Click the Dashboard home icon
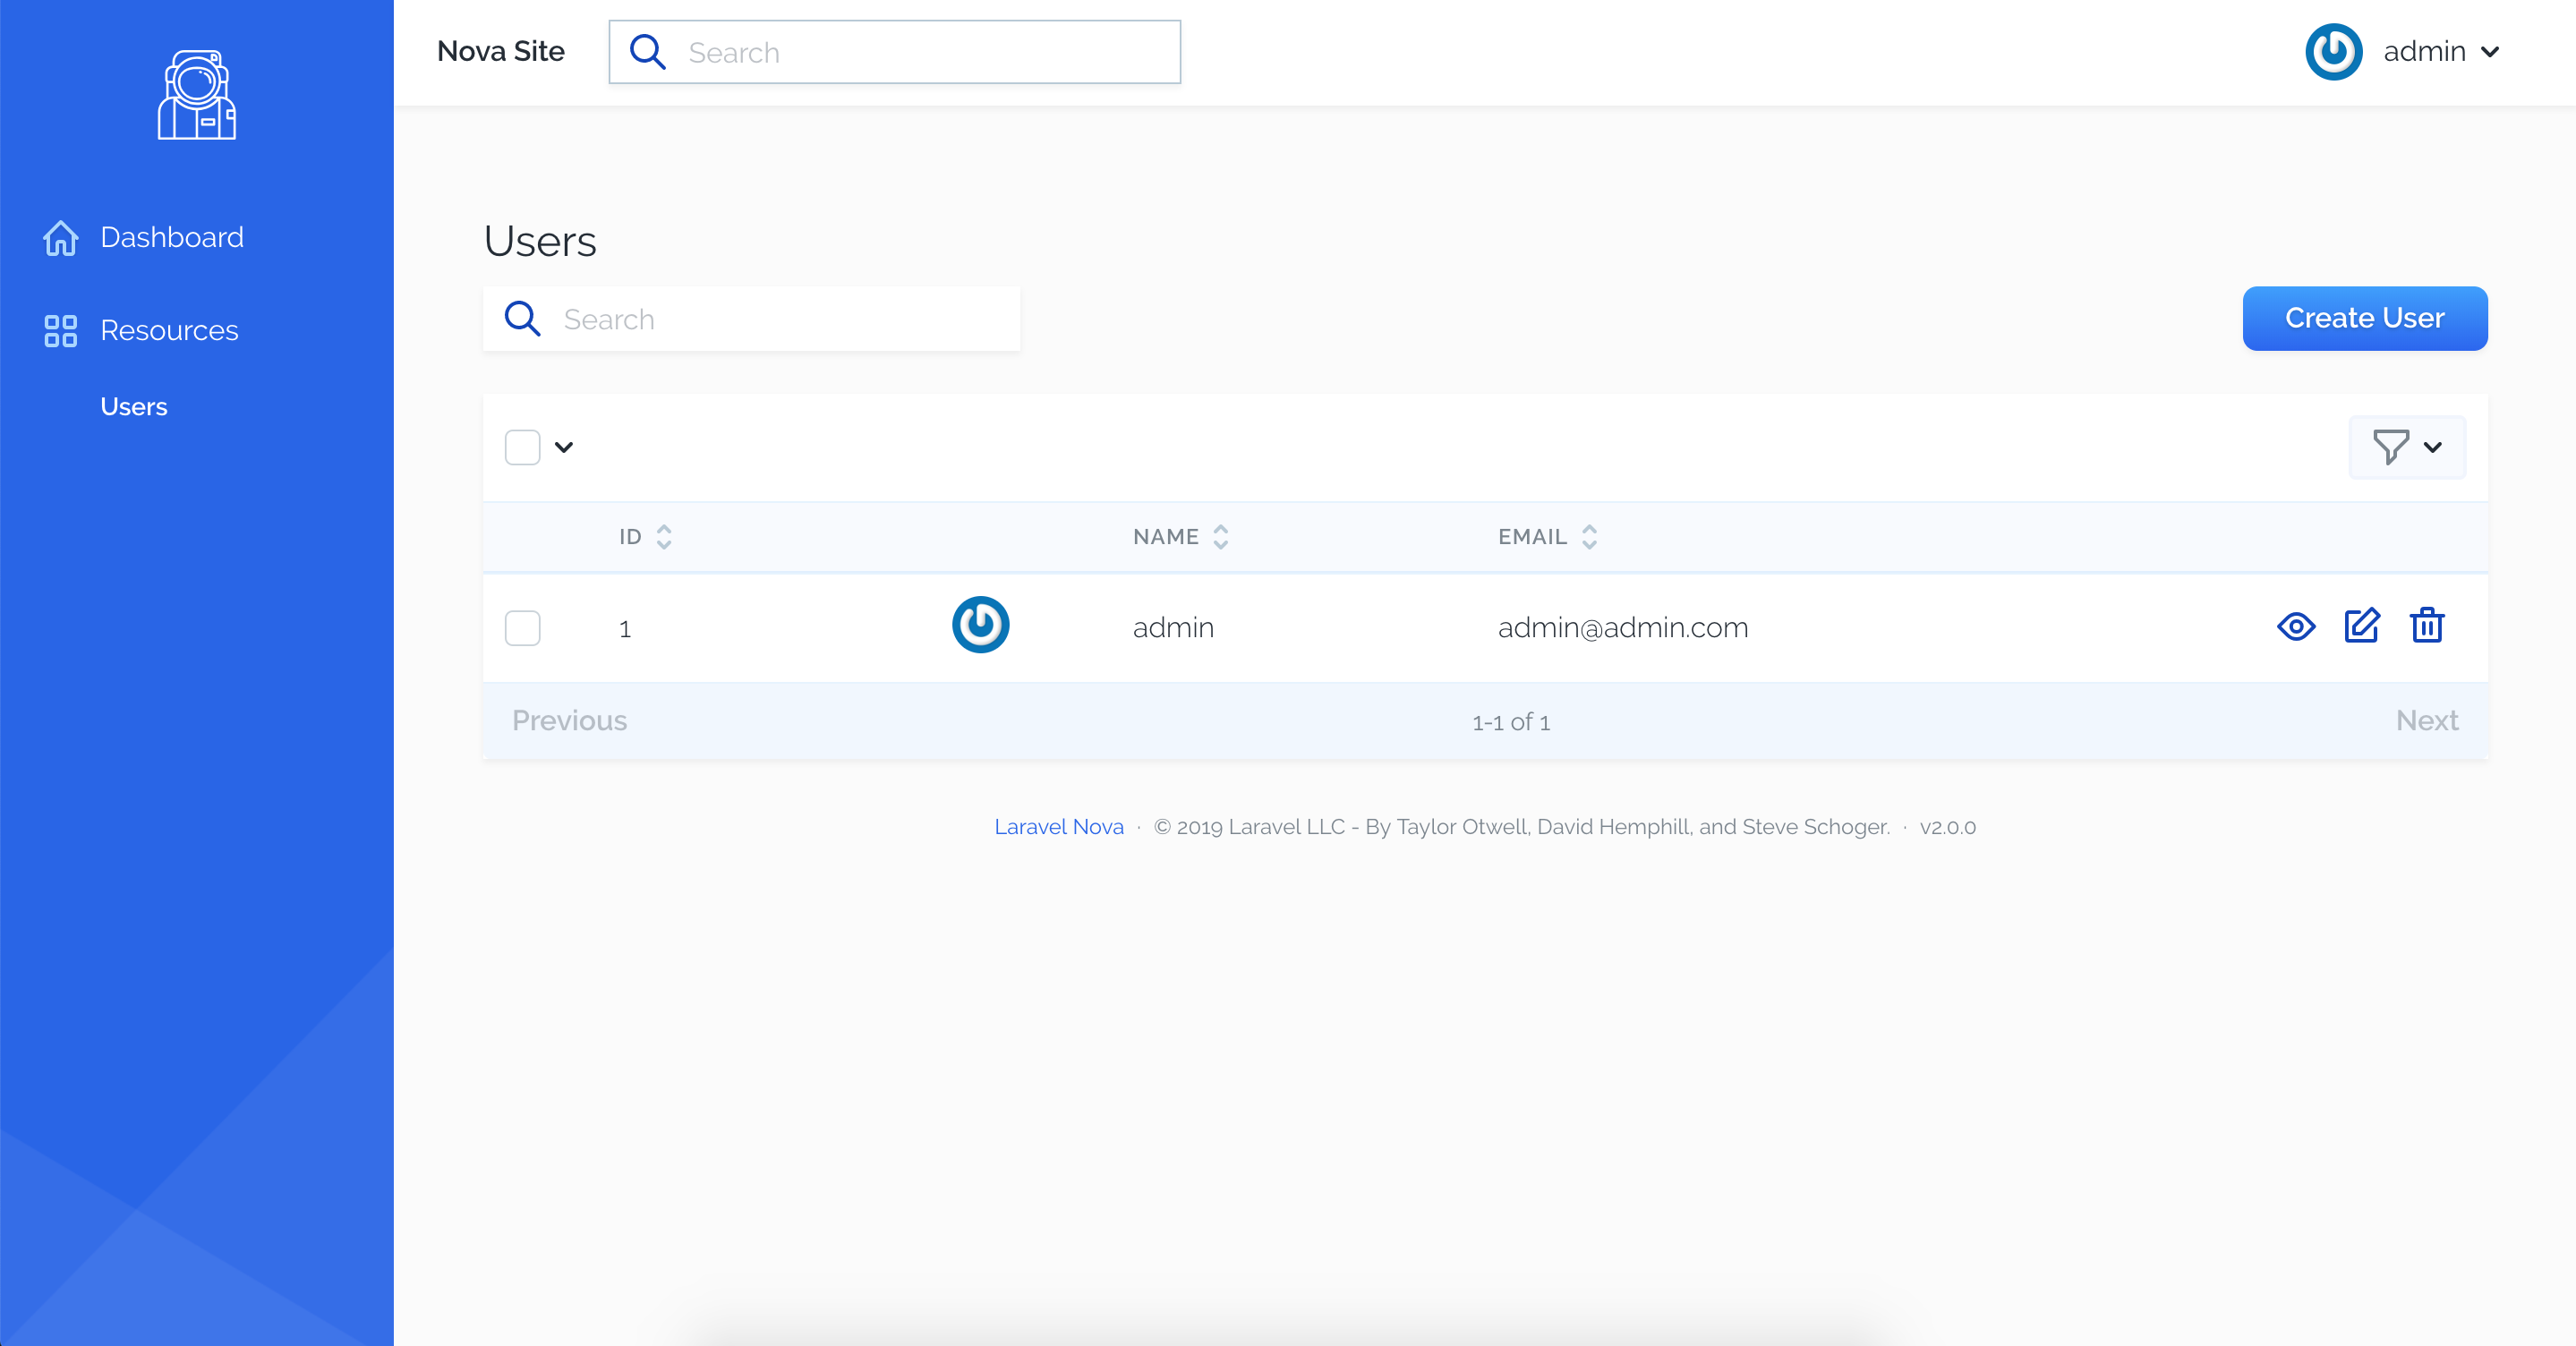Viewport: 2576px width, 1346px height. click(60, 238)
